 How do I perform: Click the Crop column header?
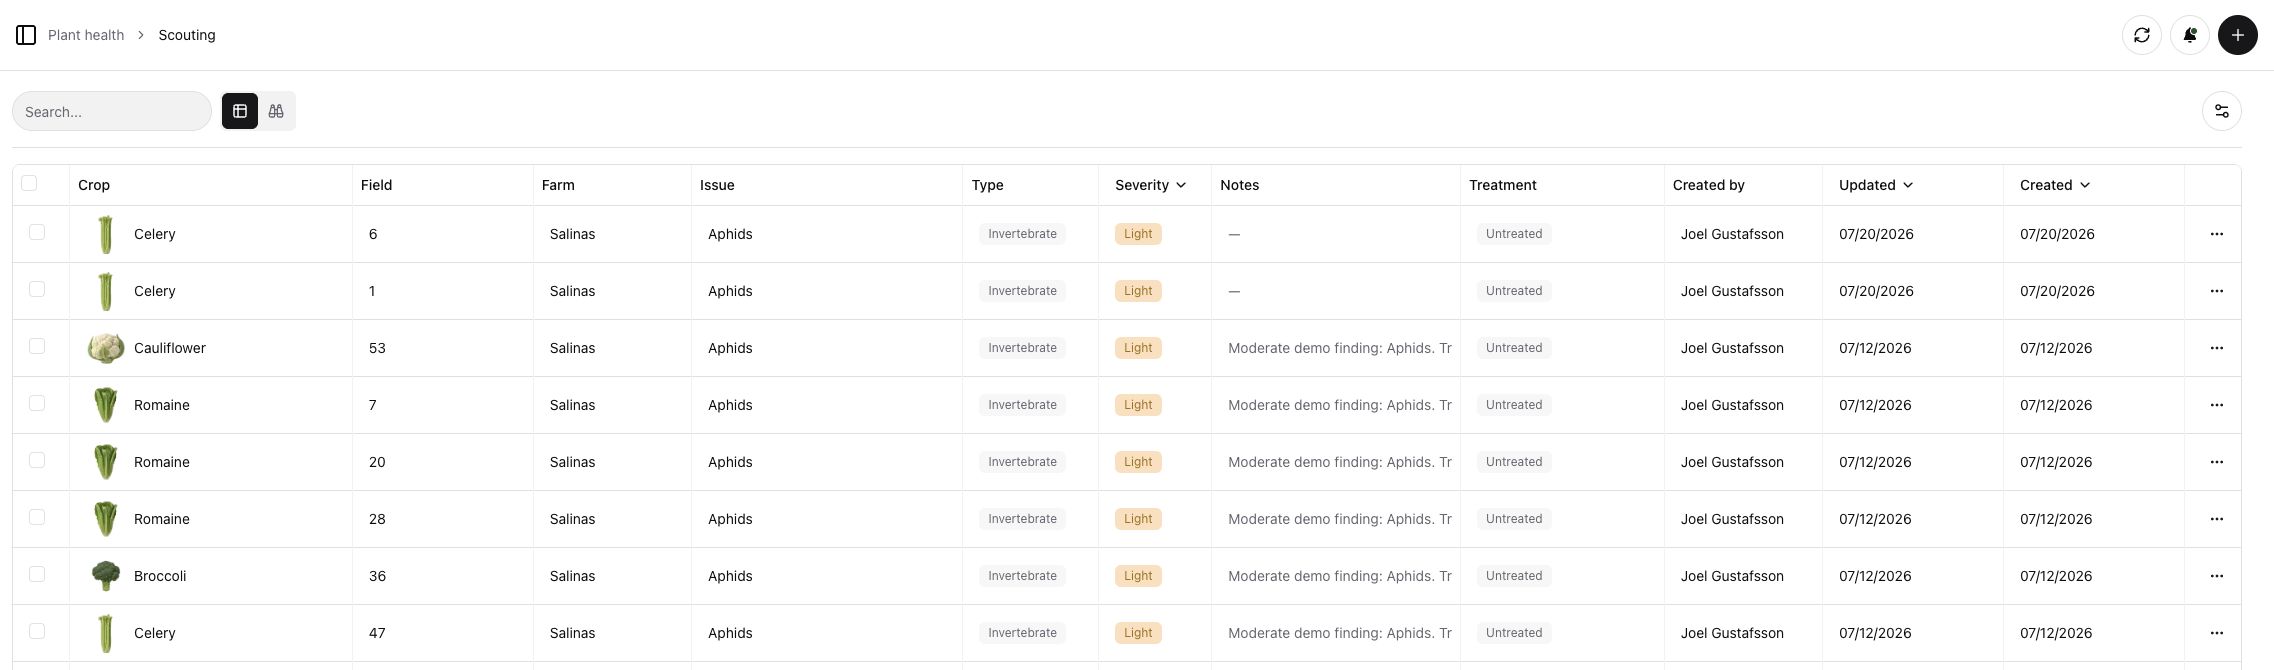pyautogui.click(x=94, y=185)
